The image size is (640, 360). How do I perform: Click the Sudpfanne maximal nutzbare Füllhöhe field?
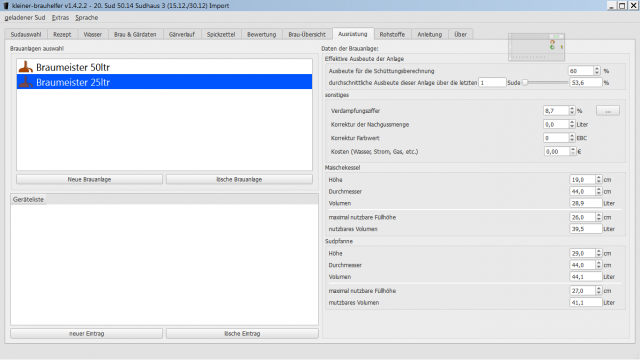[582, 291]
